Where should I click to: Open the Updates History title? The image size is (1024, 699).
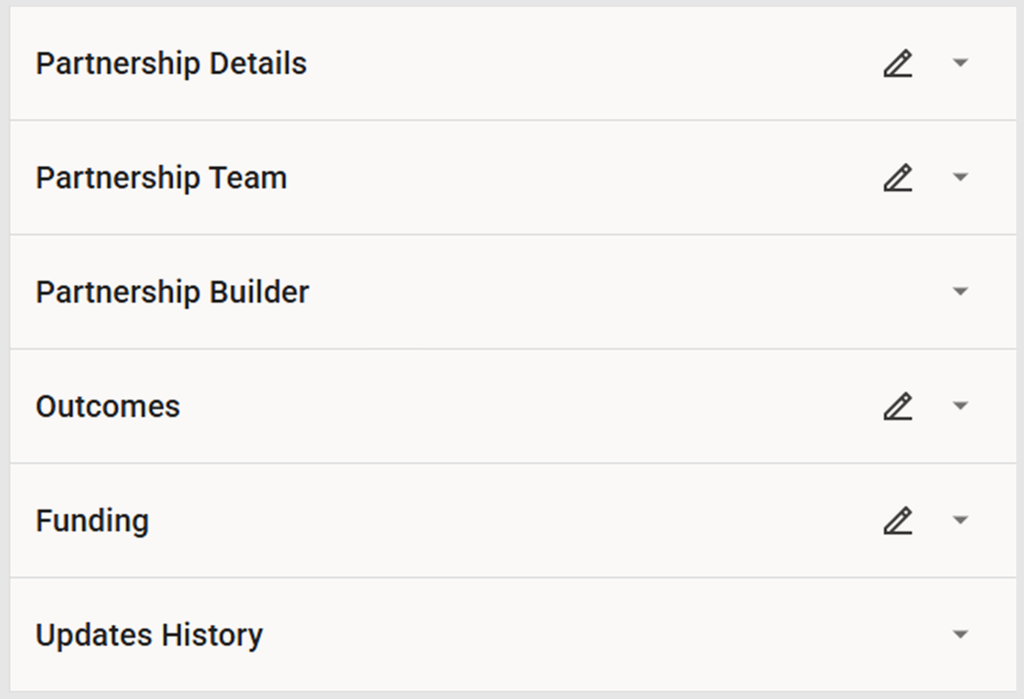coord(149,635)
